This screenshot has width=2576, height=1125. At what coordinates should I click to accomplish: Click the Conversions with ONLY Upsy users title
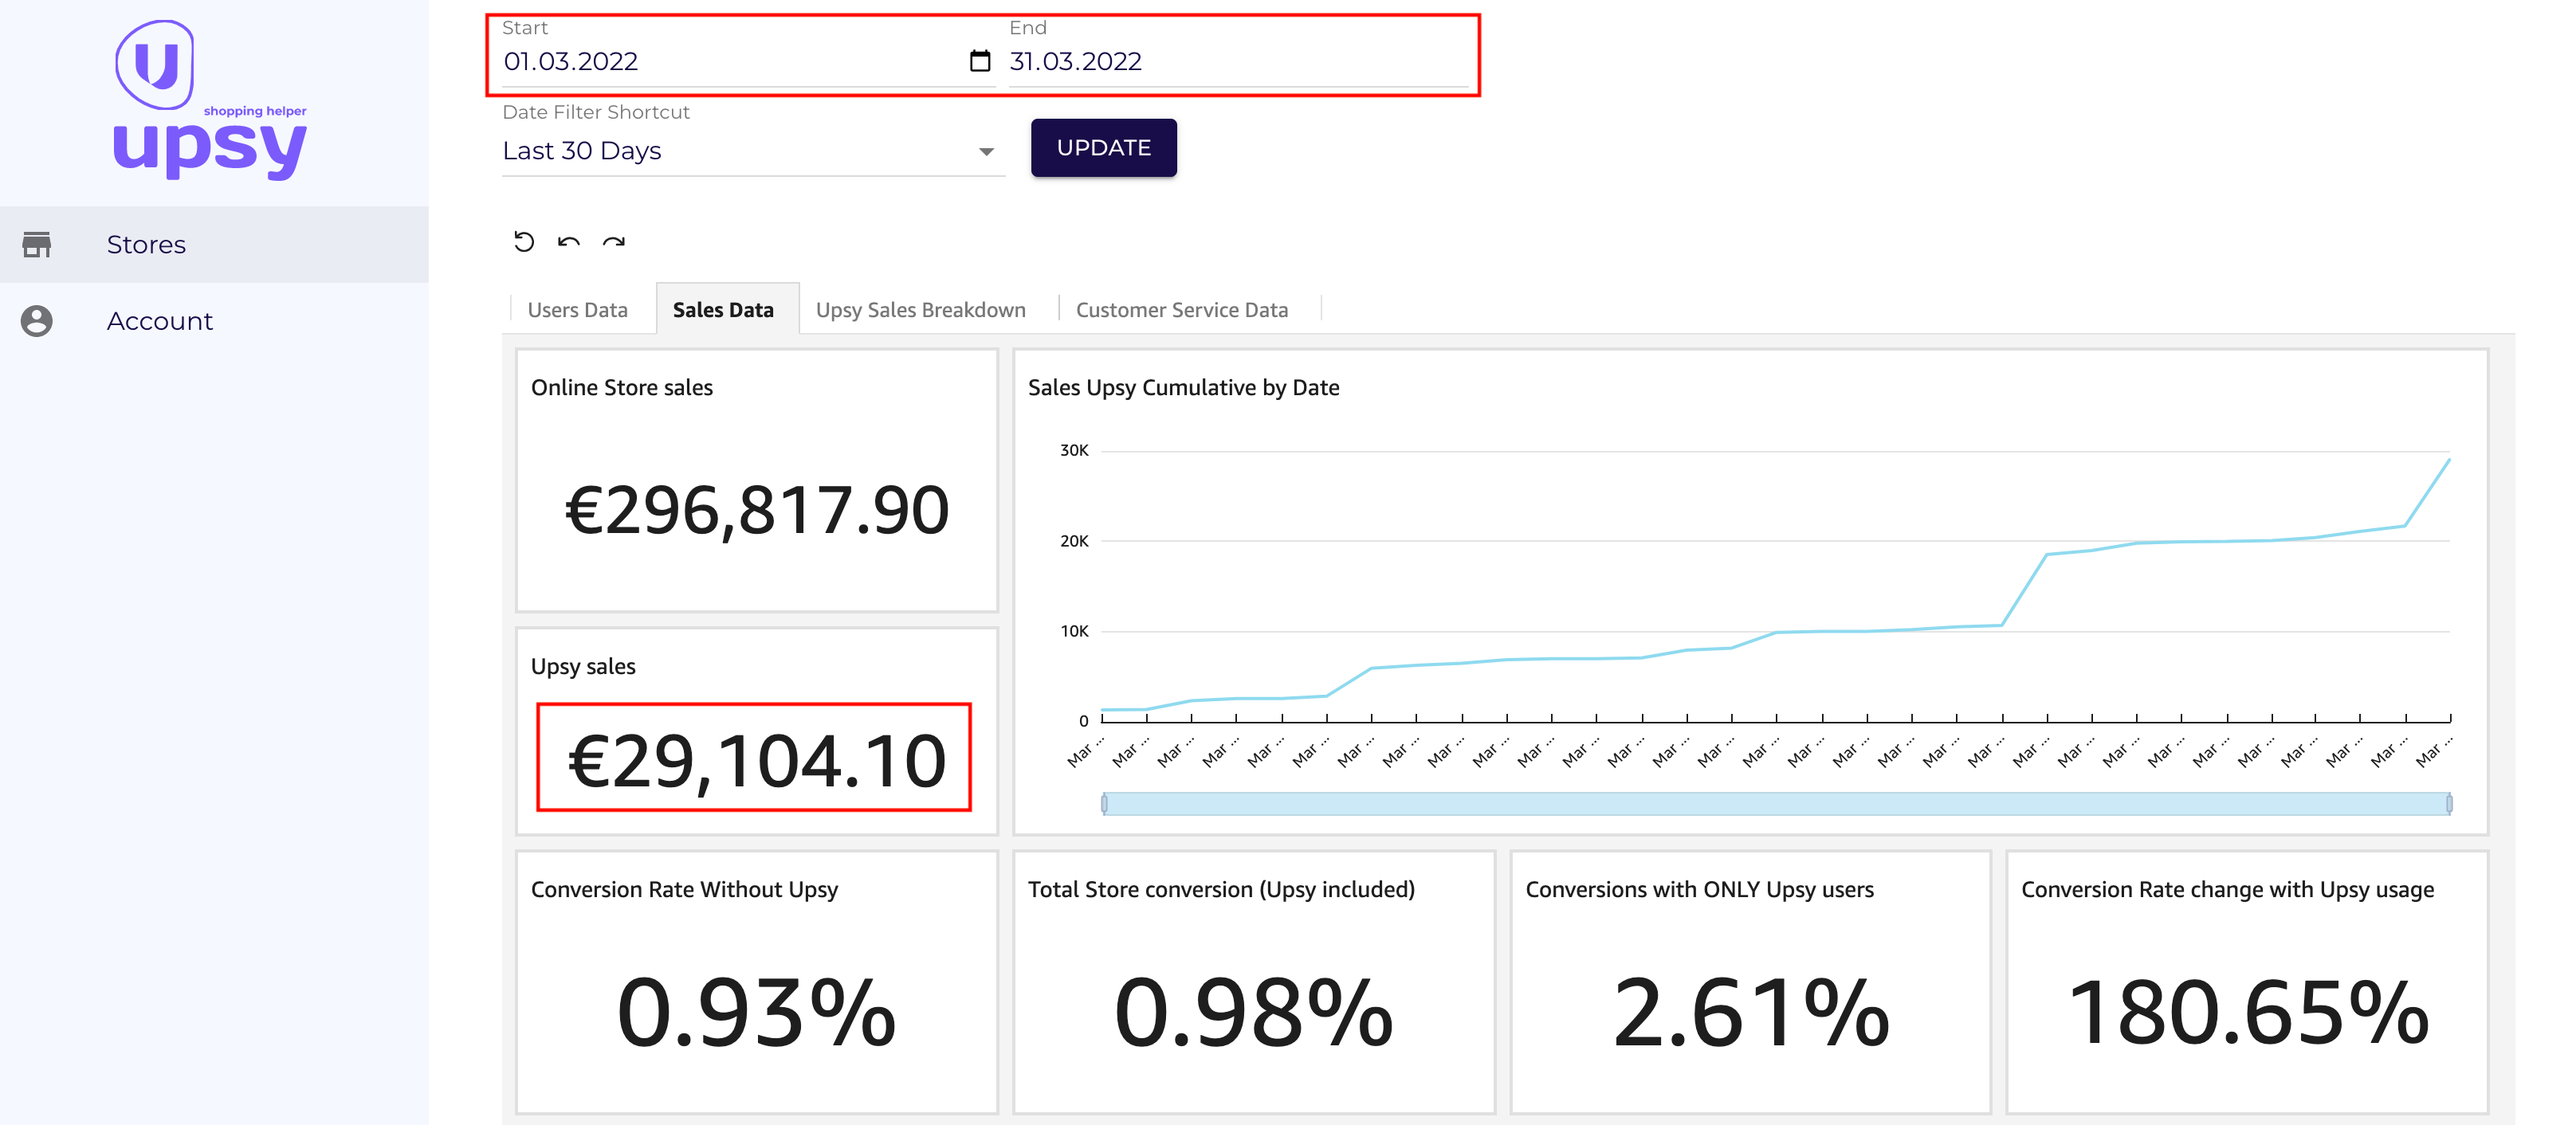pos(1699,890)
